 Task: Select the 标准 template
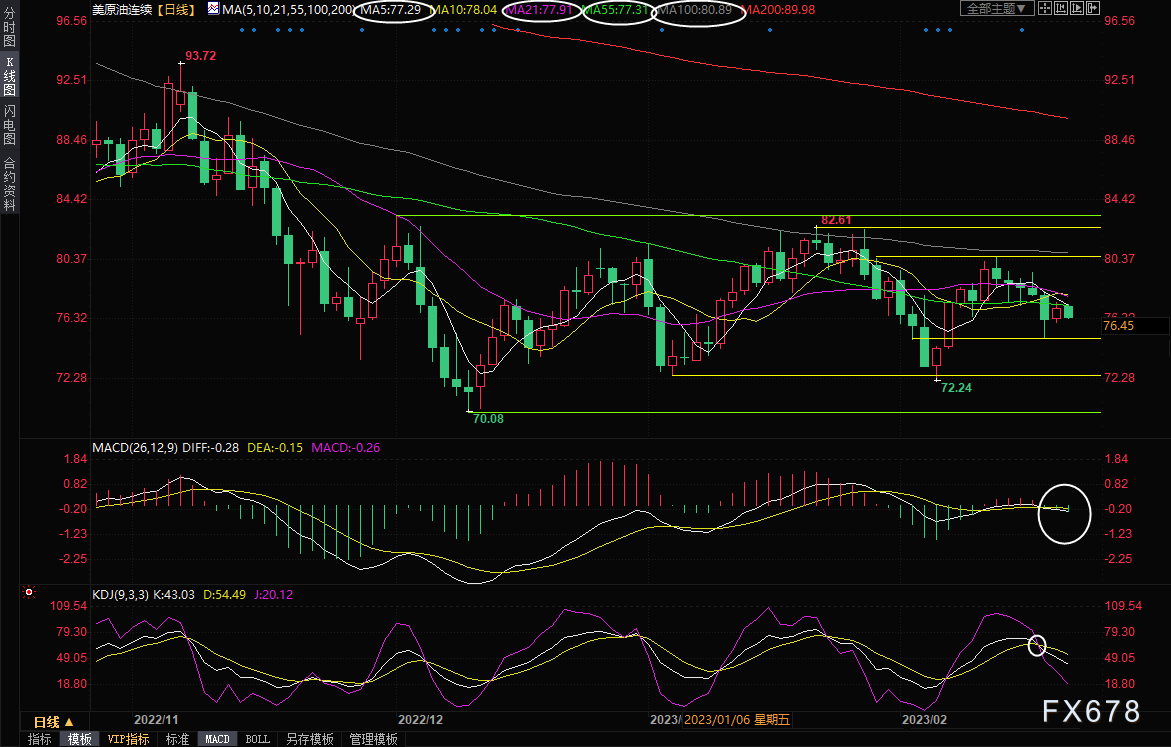coord(178,739)
